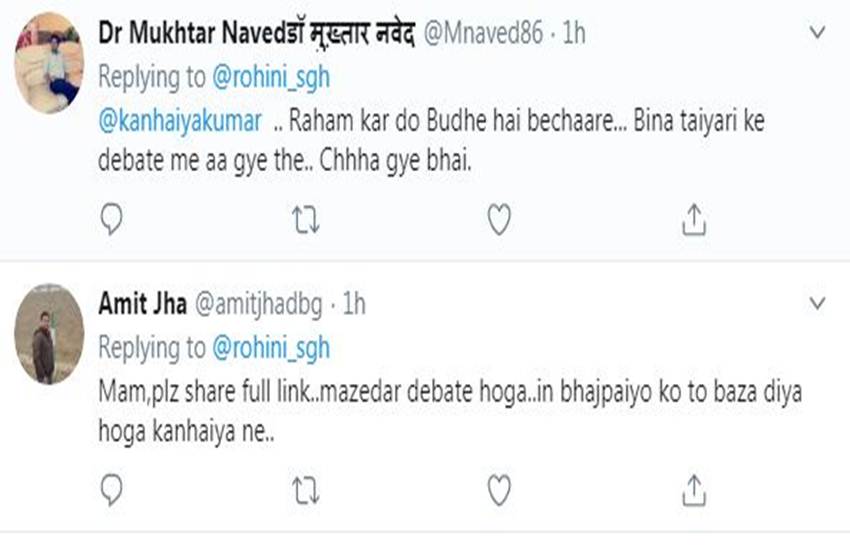Reply to Dr Mukhtar Naved's tweet
Image resolution: width=850 pixels, height=550 pixels.
(112, 220)
